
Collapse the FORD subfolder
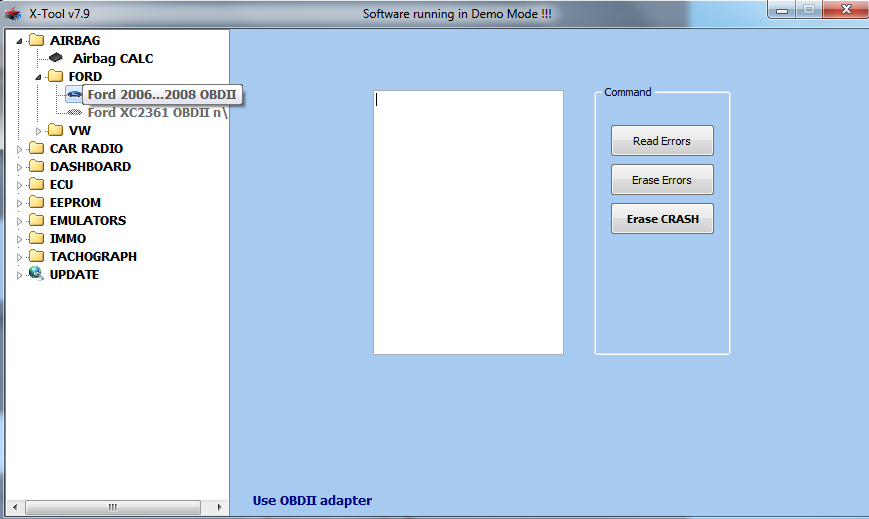point(39,77)
